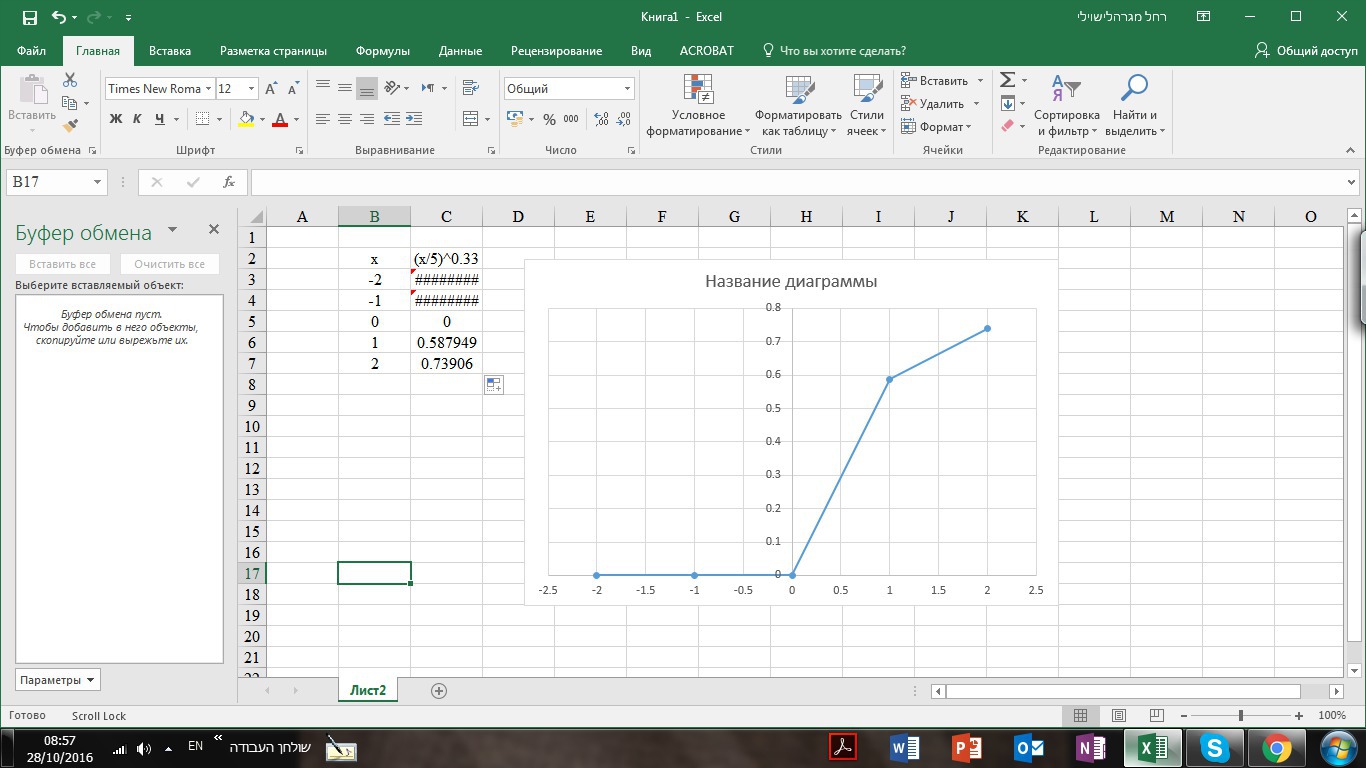Click the Clear eraser icon
1366x768 pixels.
click(1008, 126)
